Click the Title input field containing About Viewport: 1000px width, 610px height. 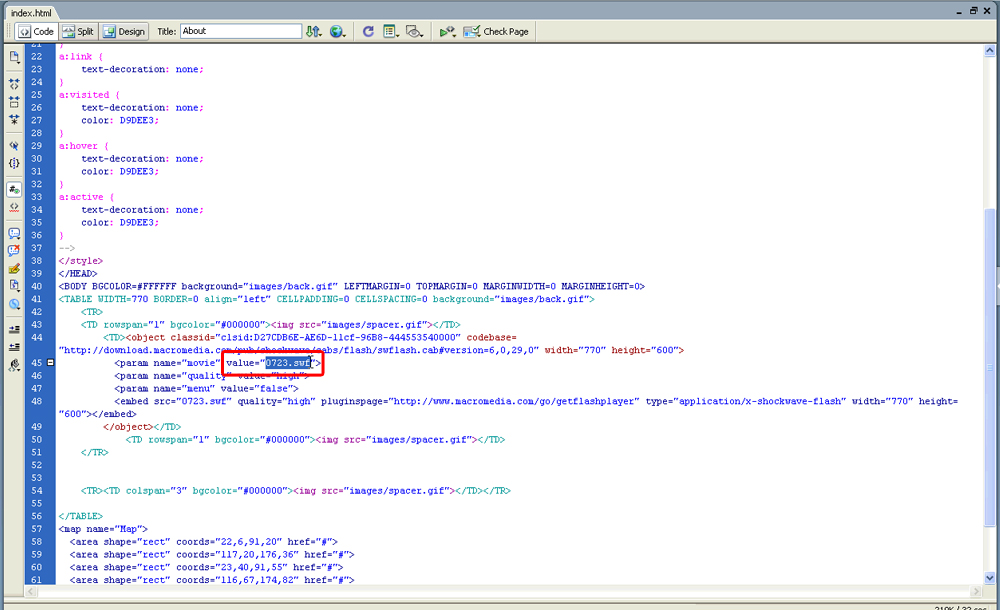tap(240, 31)
